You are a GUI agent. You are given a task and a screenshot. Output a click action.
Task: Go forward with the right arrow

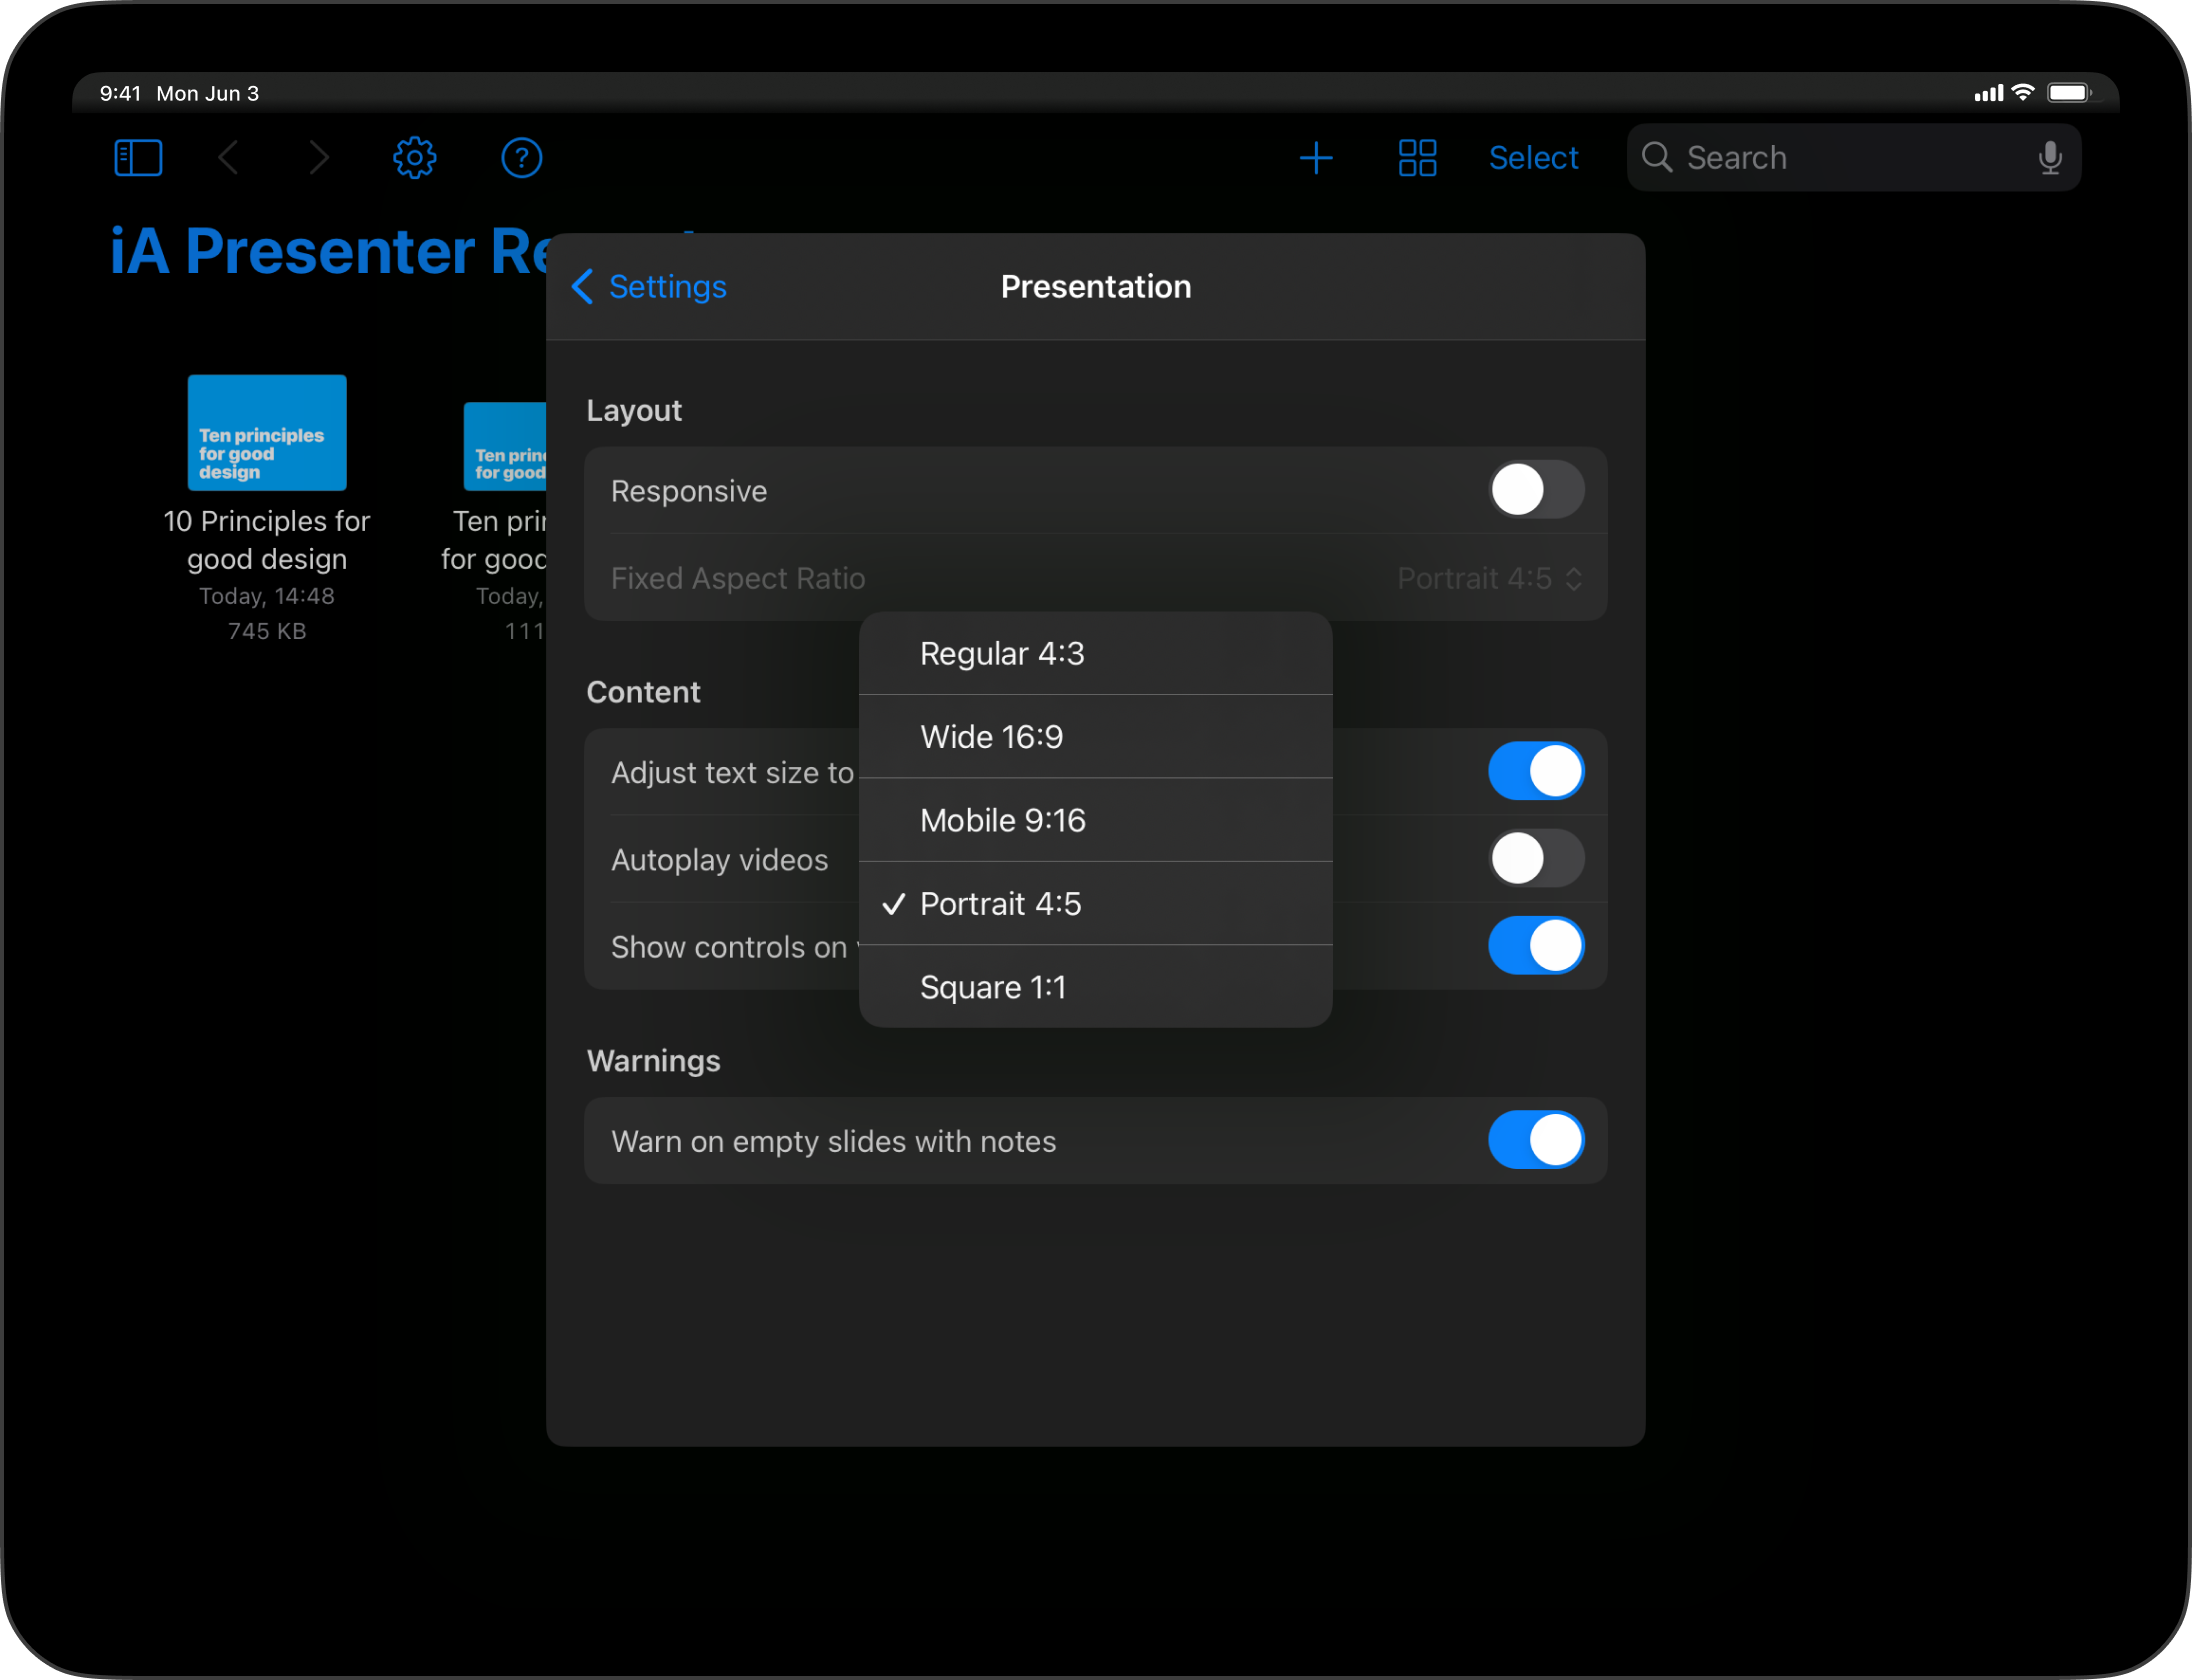click(319, 158)
